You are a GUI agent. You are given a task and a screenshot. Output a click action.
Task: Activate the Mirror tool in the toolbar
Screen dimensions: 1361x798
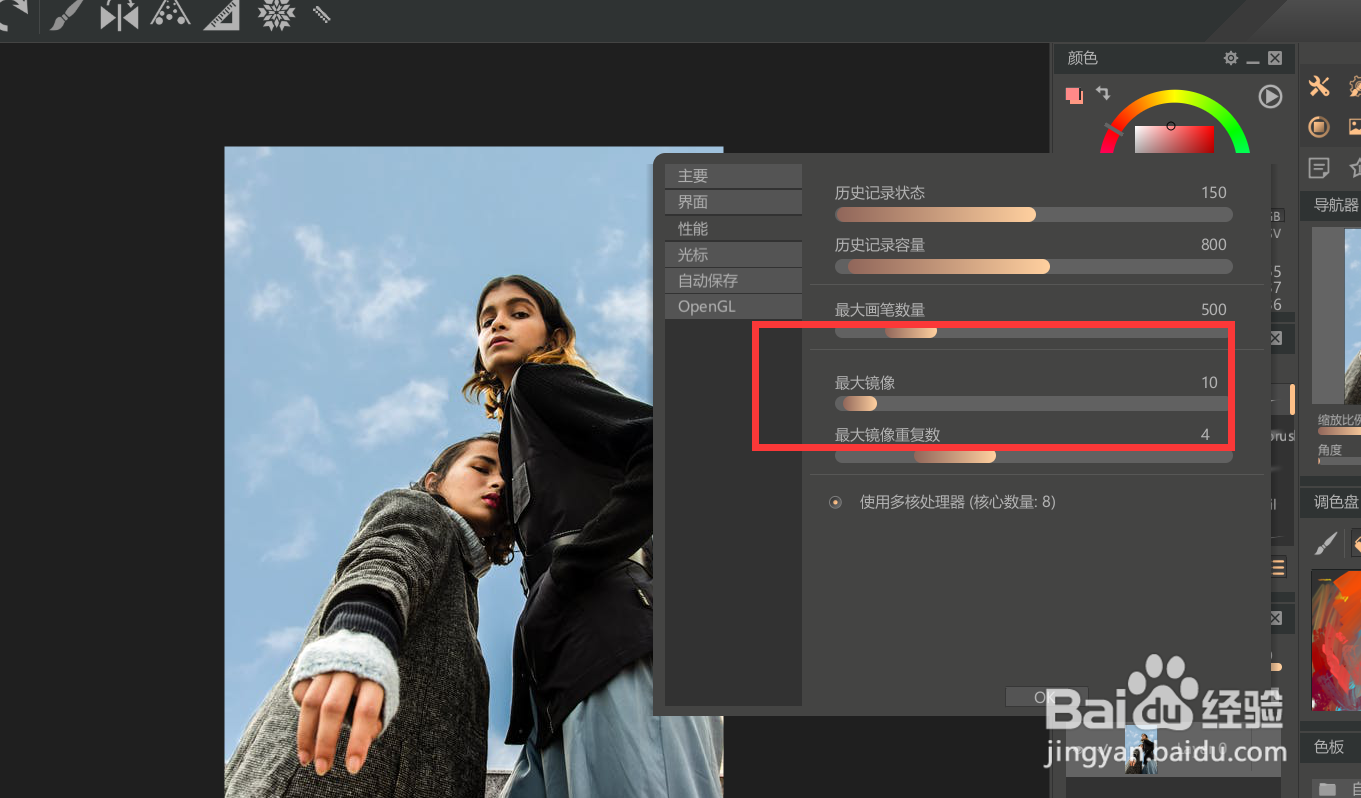click(x=118, y=15)
